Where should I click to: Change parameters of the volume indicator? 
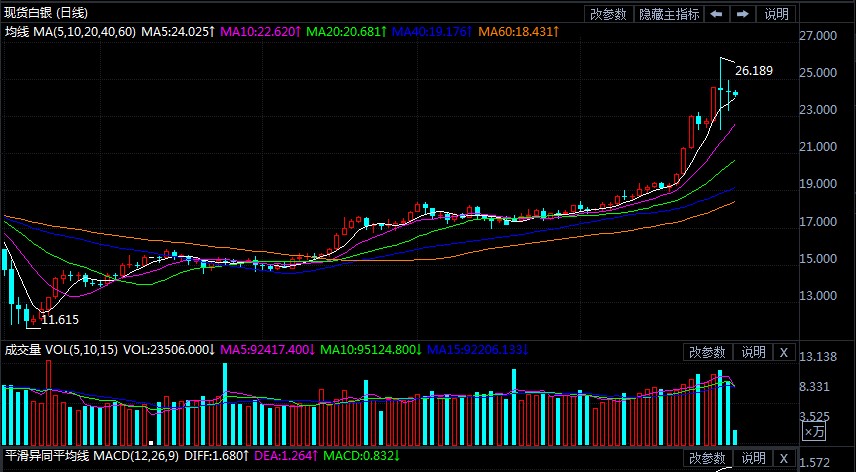pyautogui.click(x=708, y=352)
